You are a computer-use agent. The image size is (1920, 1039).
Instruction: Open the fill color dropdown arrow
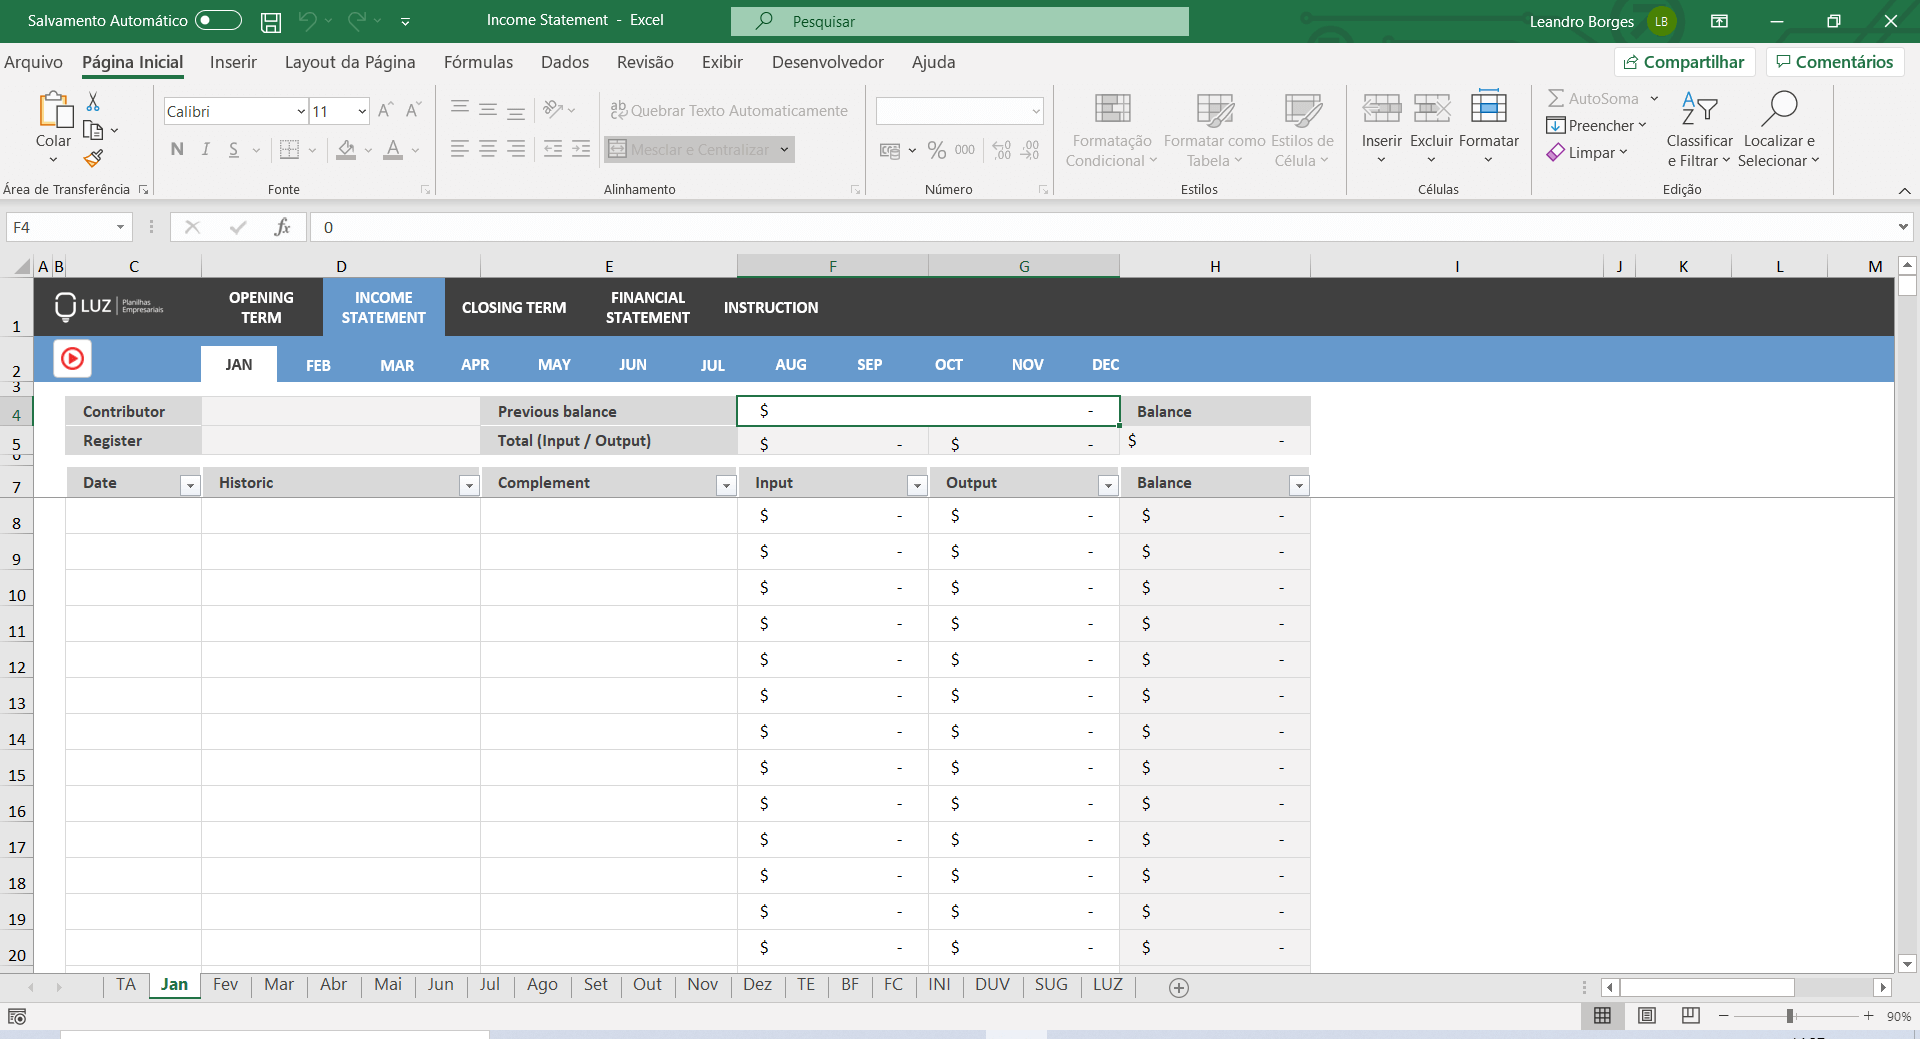pos(366,149)
